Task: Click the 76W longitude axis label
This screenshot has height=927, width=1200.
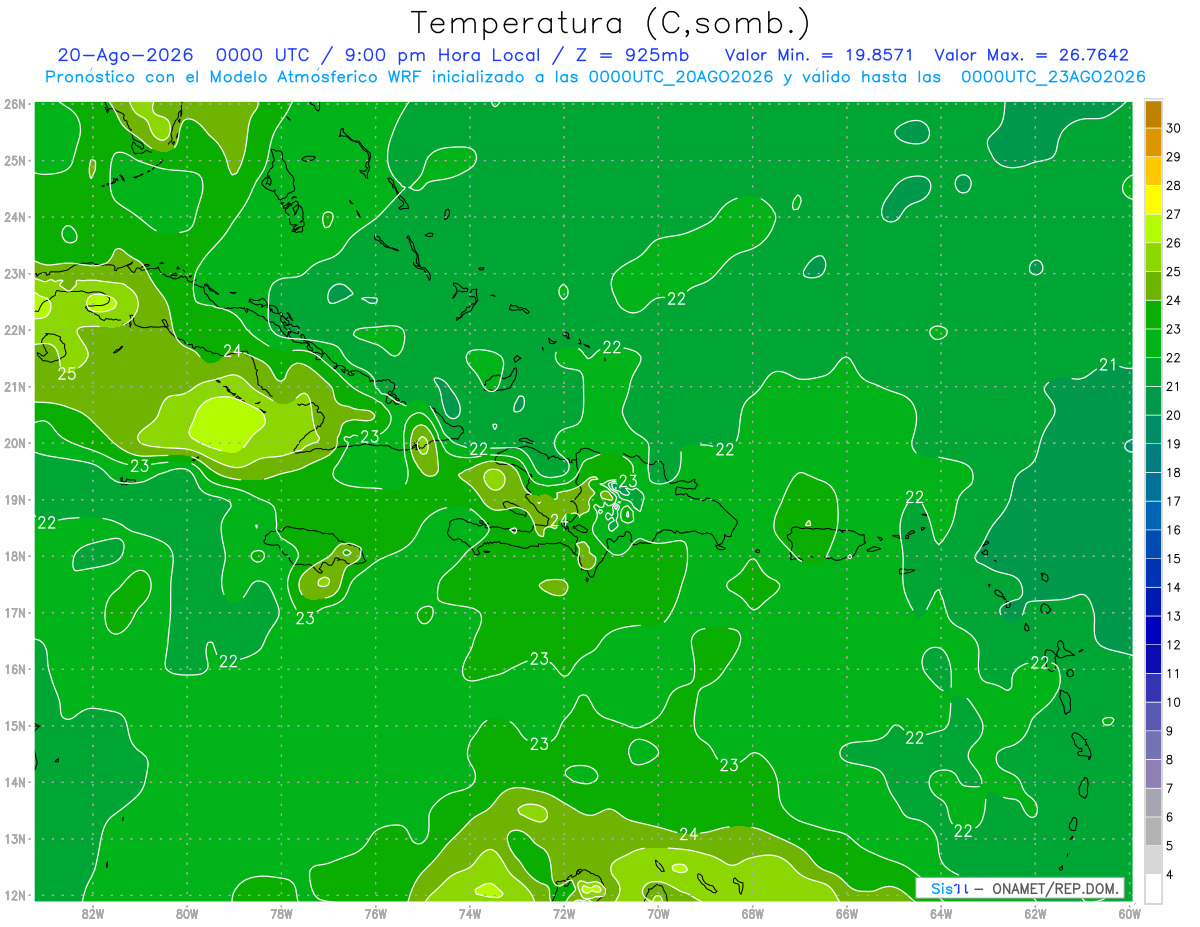Action: pos(375,913)
